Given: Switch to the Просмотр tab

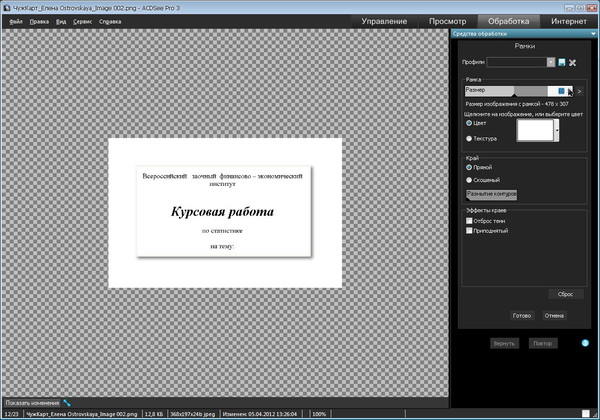Looking at the screenshot, I should pyautogui.click(x=447, y=21).
